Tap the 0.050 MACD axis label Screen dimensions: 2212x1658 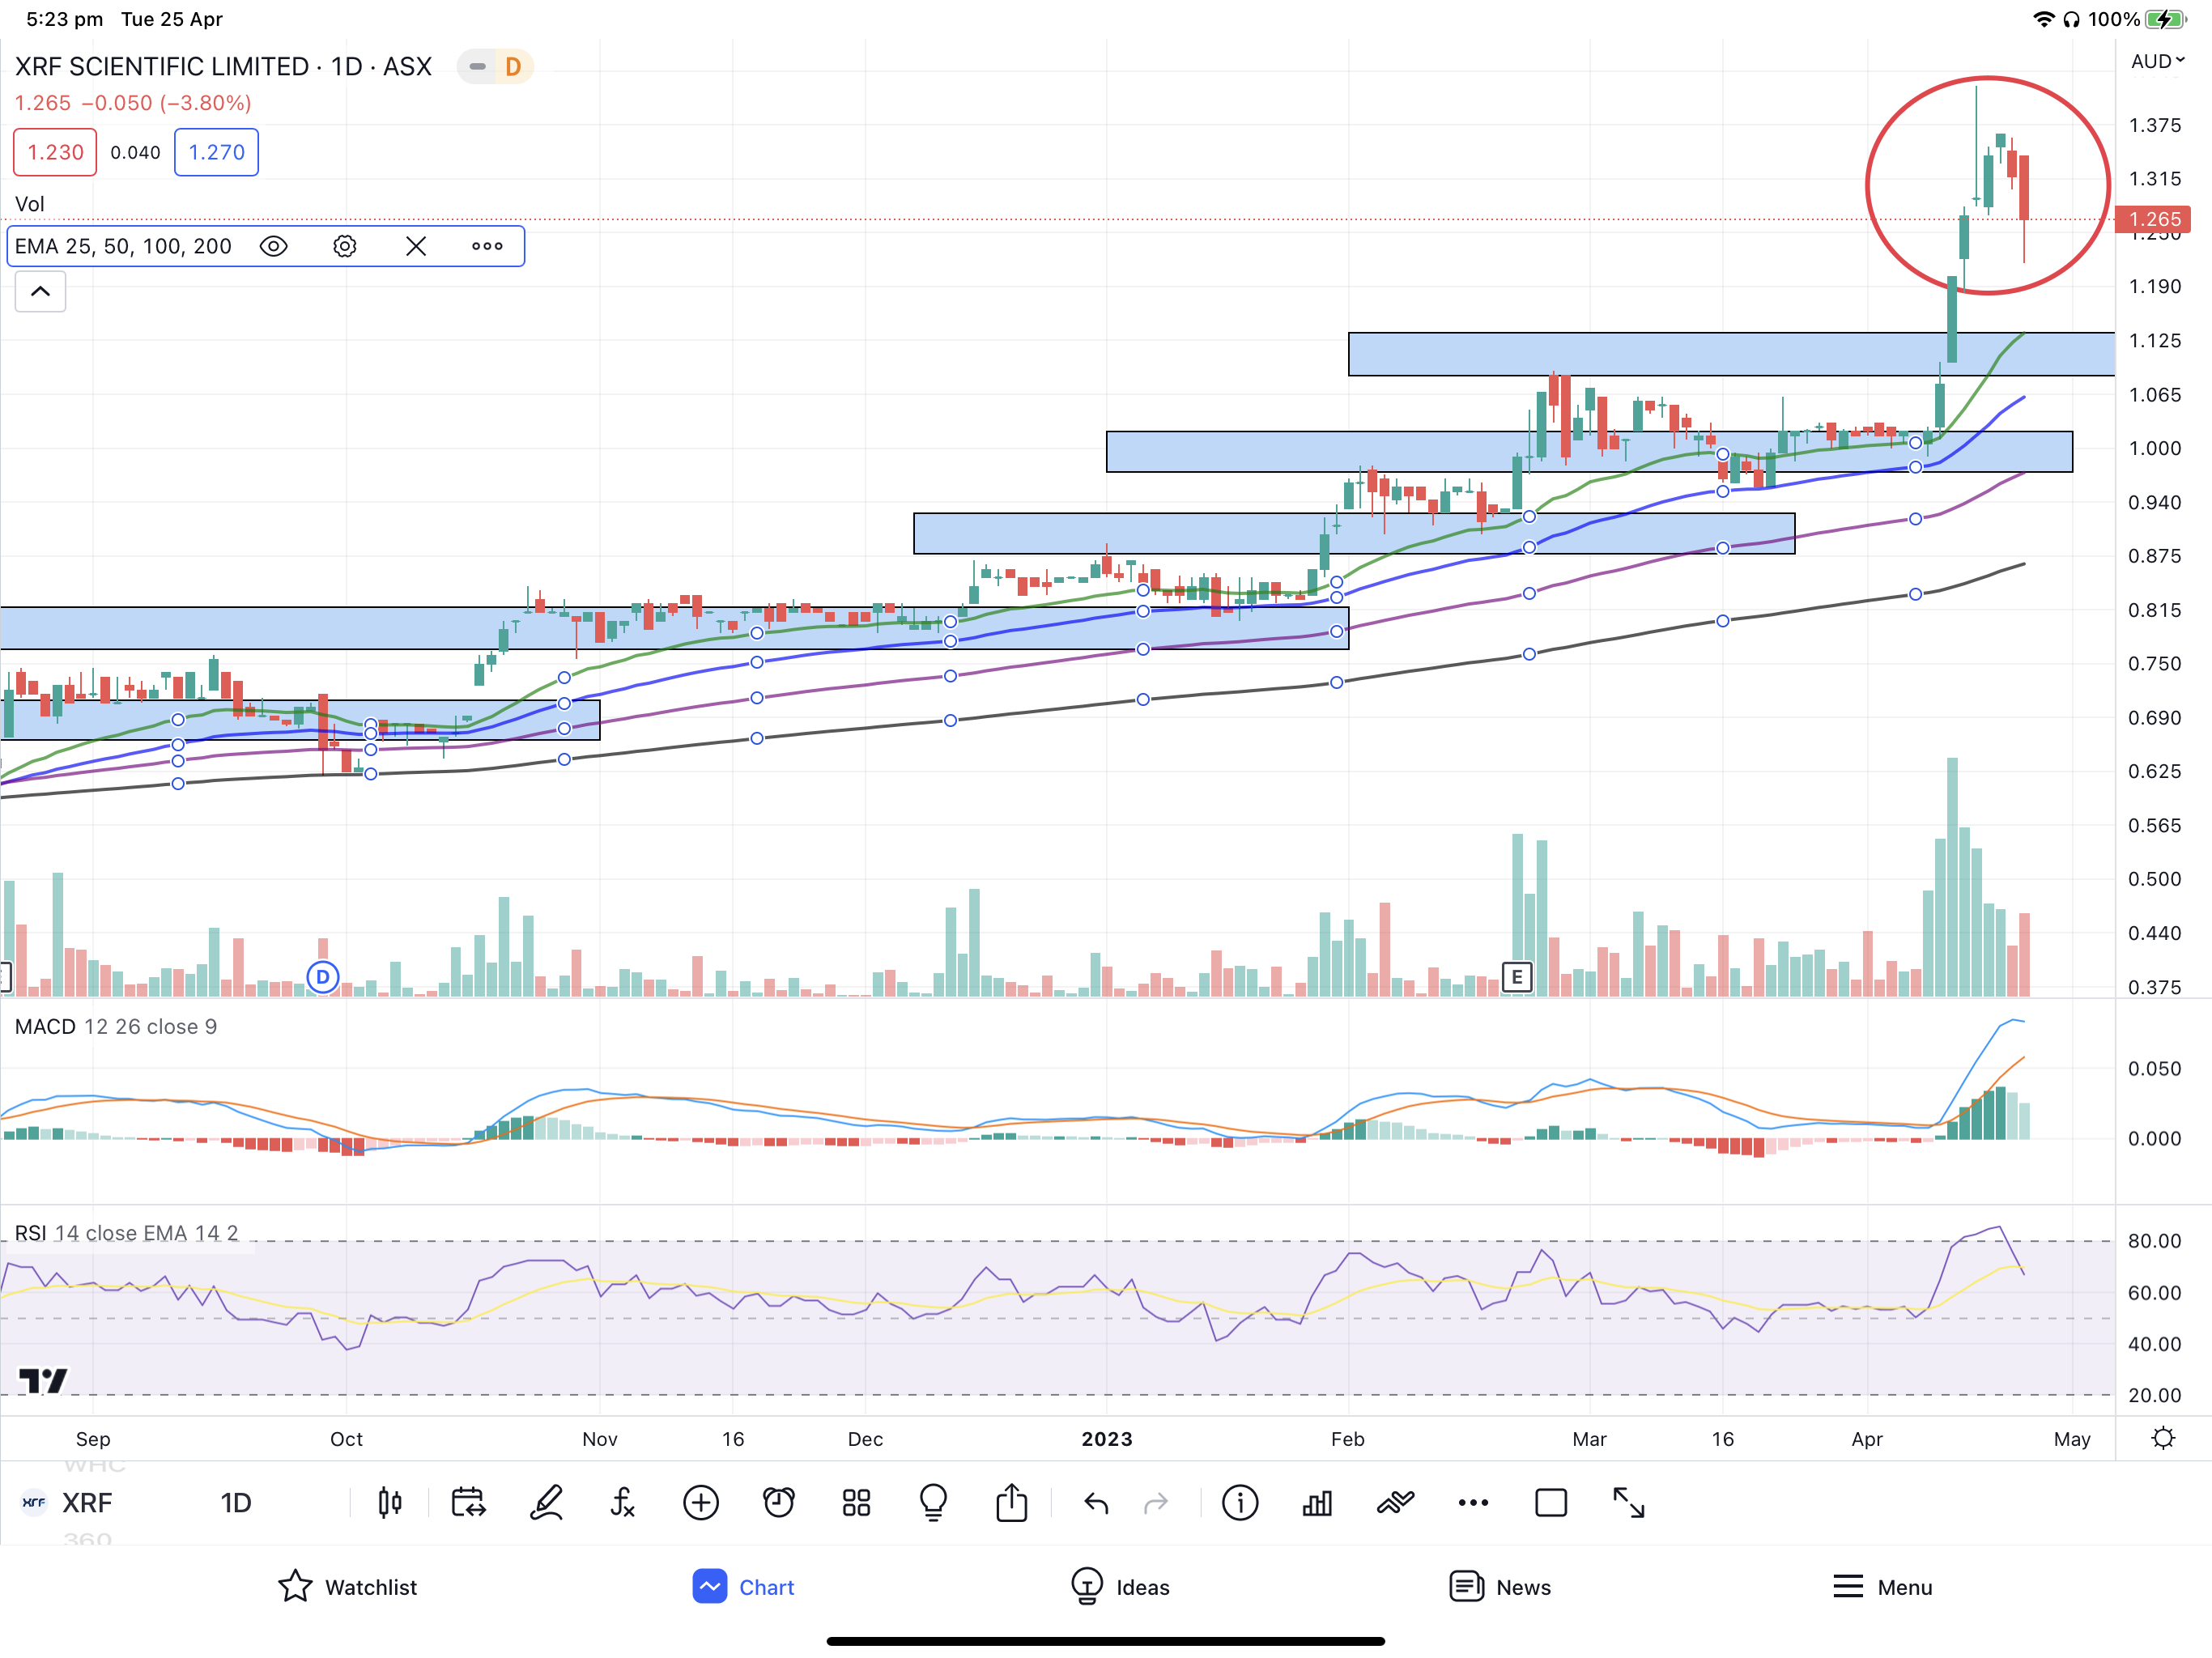[2154, 1068]
